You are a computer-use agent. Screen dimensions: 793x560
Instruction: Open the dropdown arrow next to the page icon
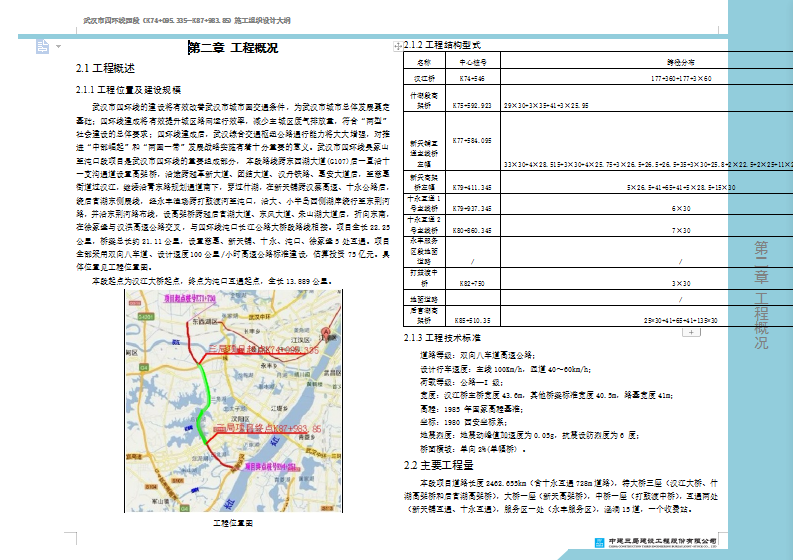click(x=59, y=47)
